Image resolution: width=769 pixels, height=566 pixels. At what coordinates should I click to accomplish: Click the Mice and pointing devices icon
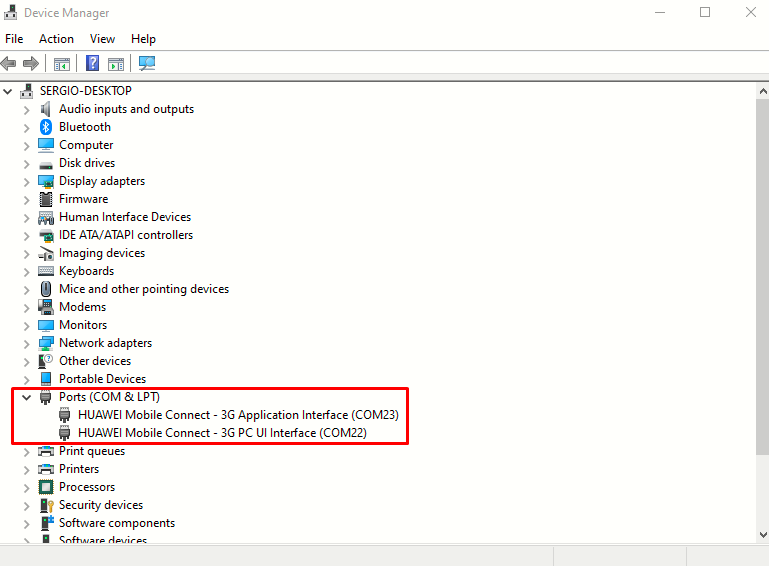tap(46, 289)
